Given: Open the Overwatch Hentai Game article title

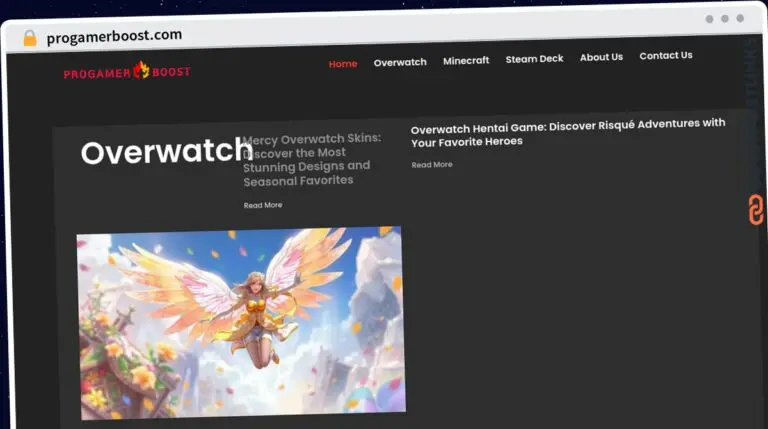Looking at the screenshot, I should coord(568,133).
